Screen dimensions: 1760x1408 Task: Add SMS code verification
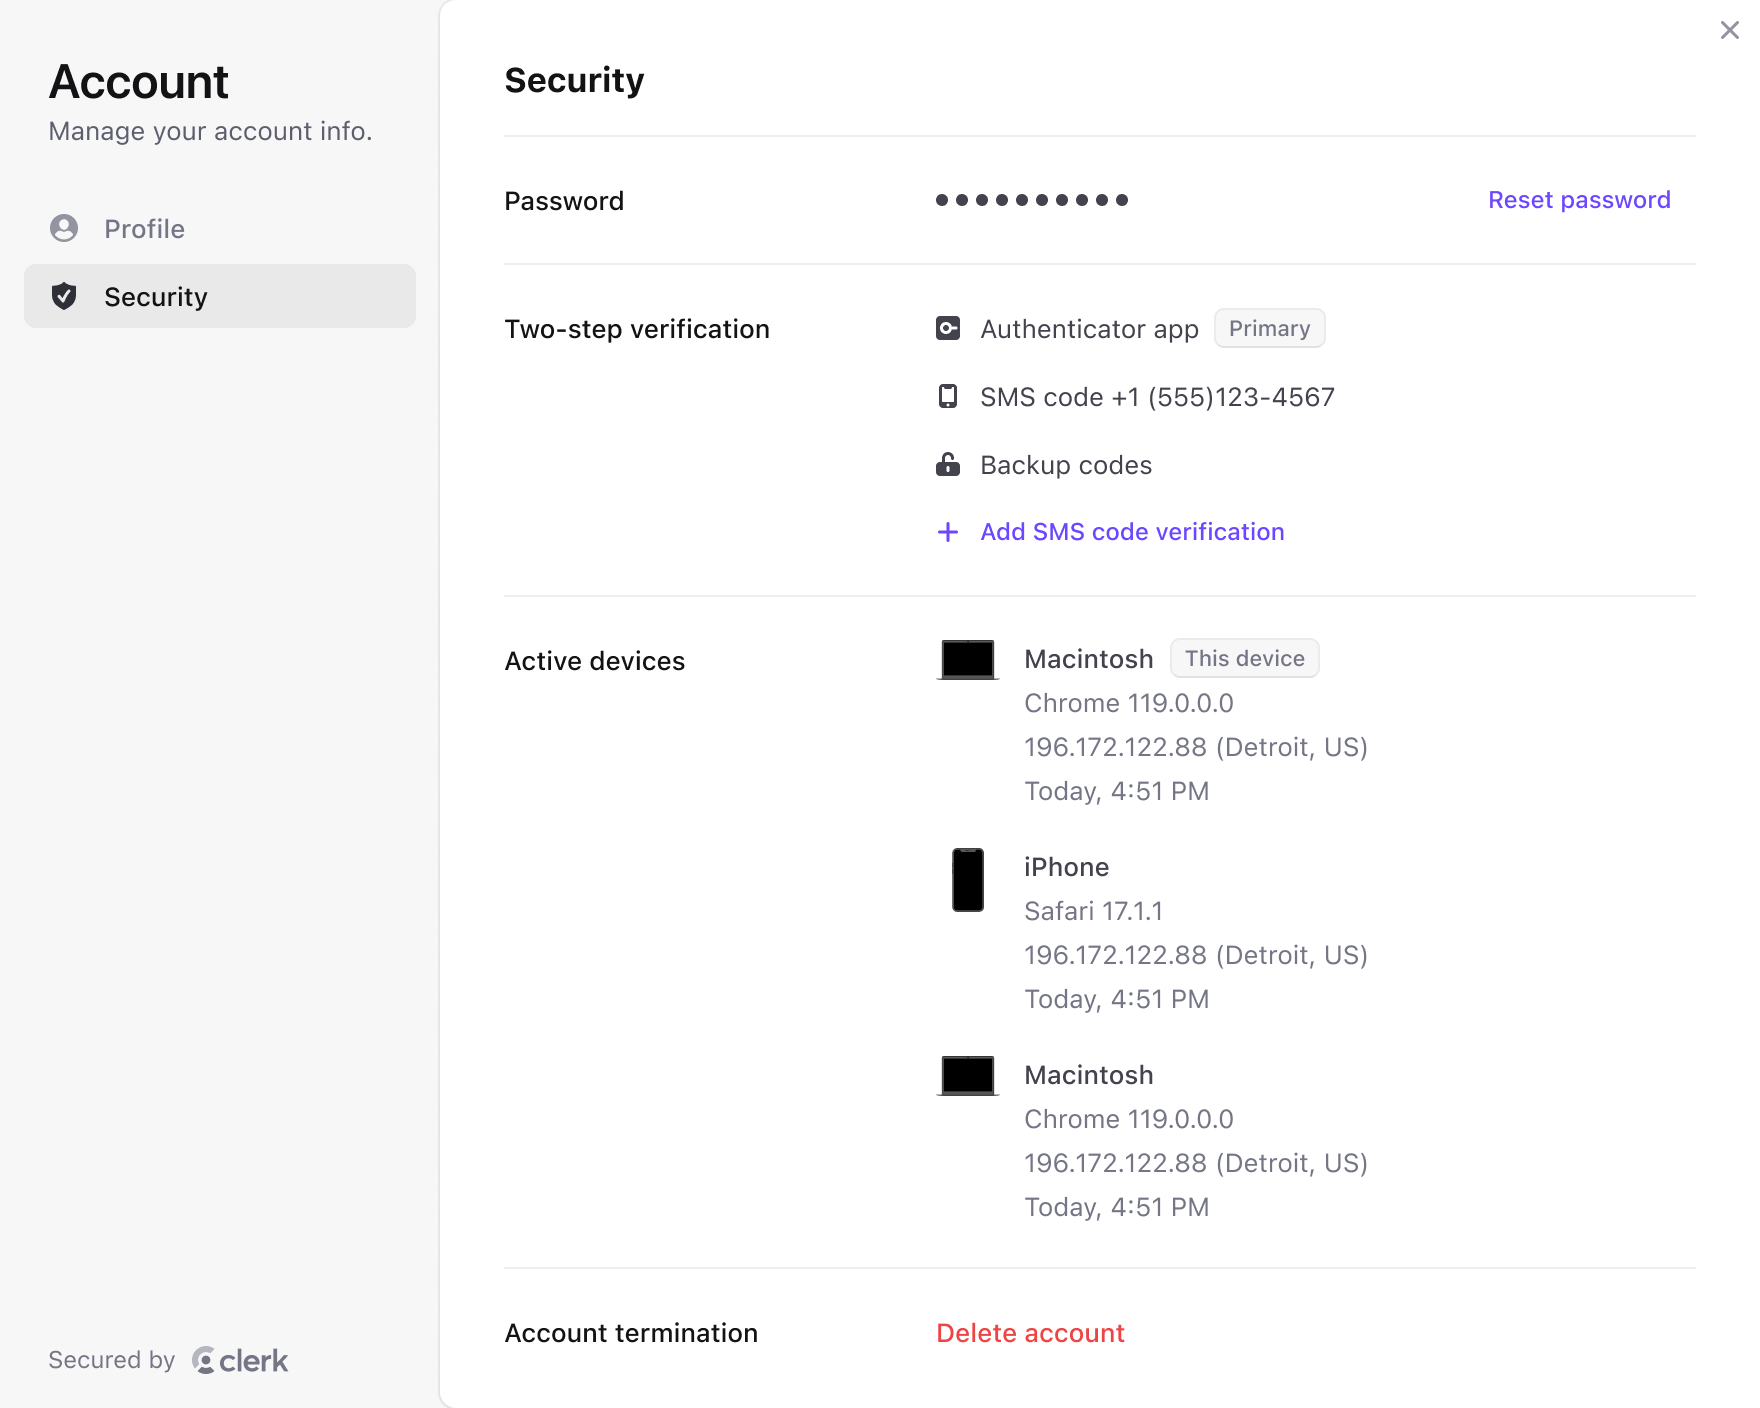click(1132, 532)
